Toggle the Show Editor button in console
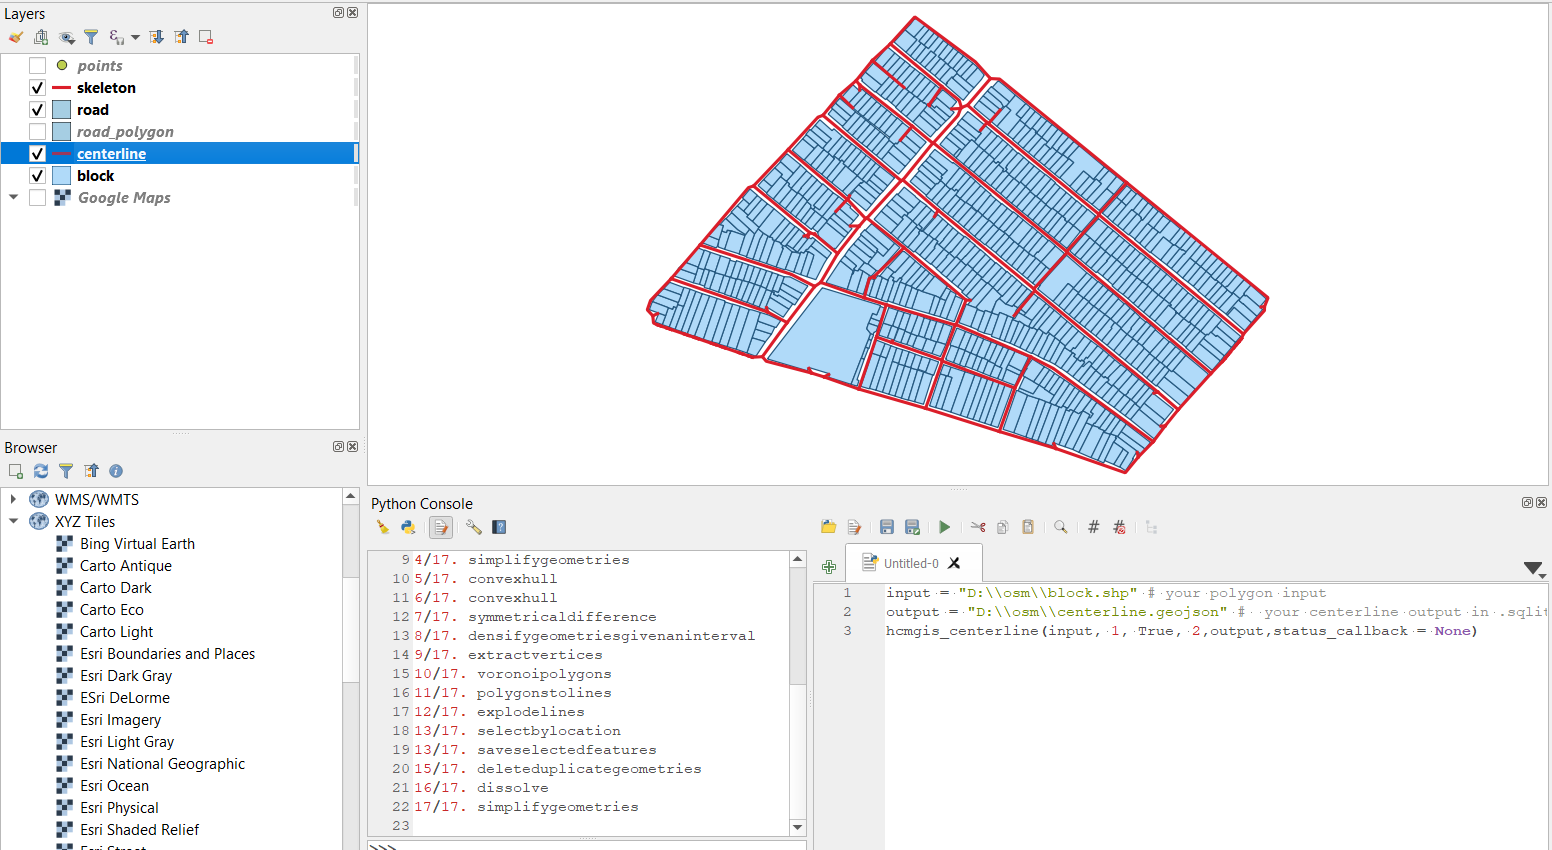Screen dimensions: 1552x850 coord(441,527)
